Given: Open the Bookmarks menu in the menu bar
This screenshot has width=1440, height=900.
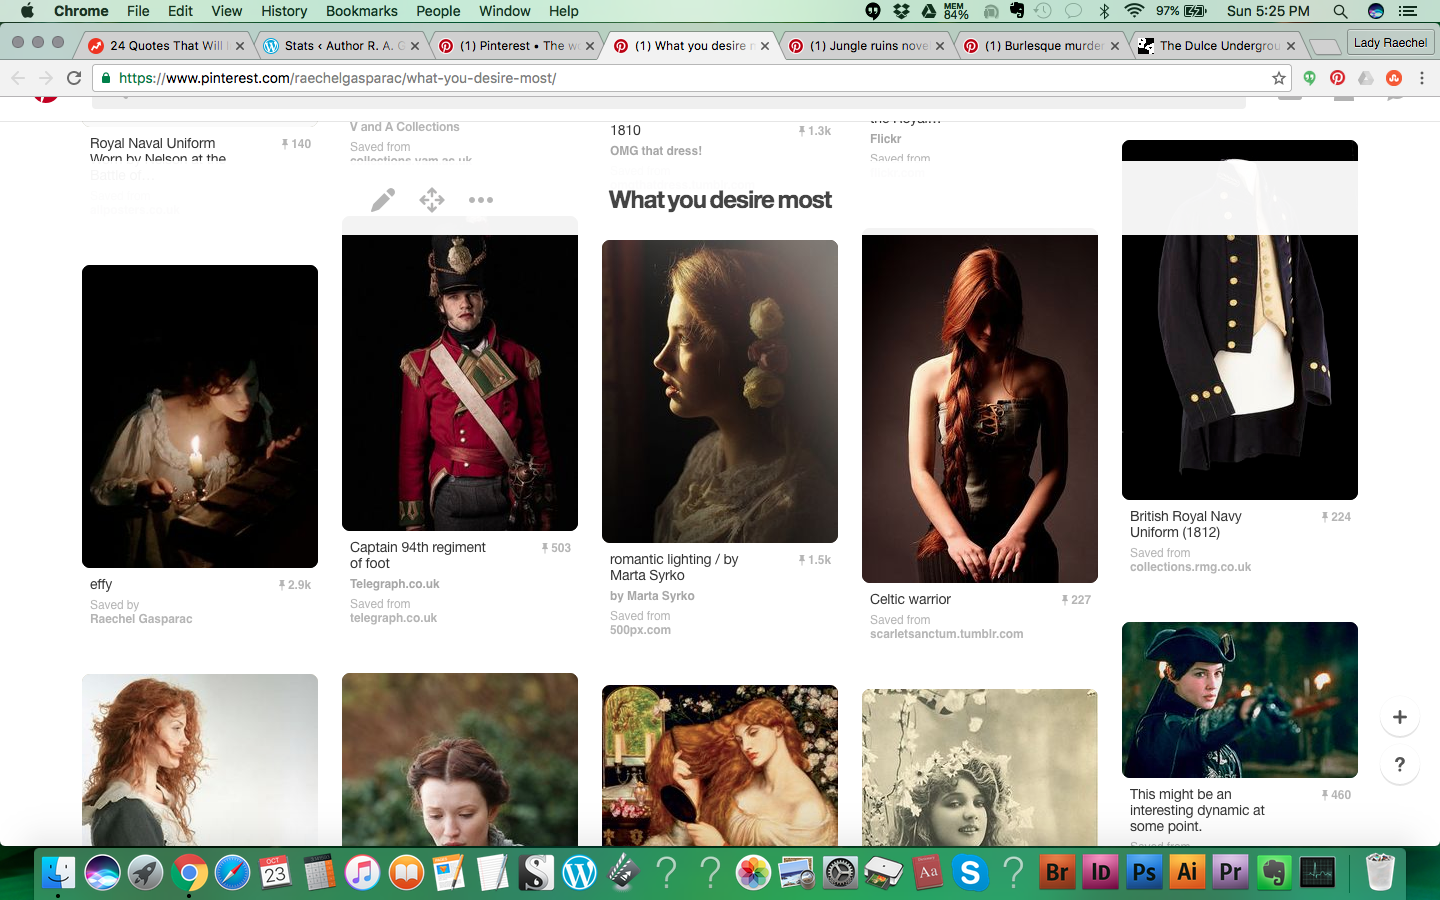Looking at the screenshot, I should tap(361, 11).
